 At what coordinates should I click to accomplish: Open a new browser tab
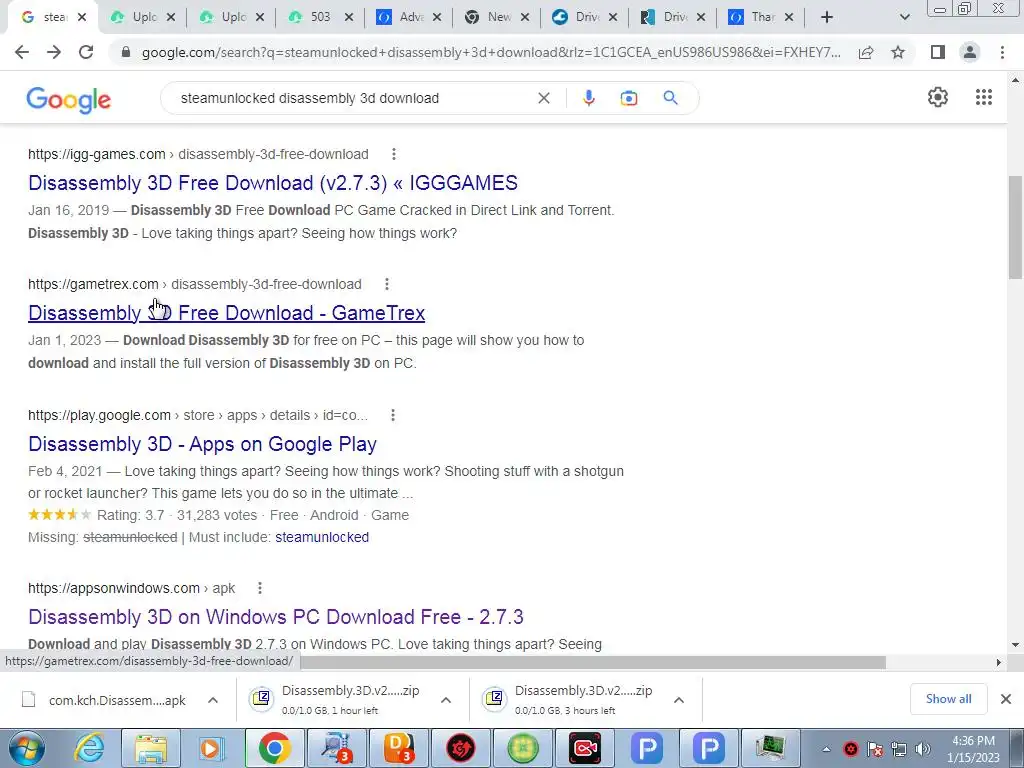[827, 18]
